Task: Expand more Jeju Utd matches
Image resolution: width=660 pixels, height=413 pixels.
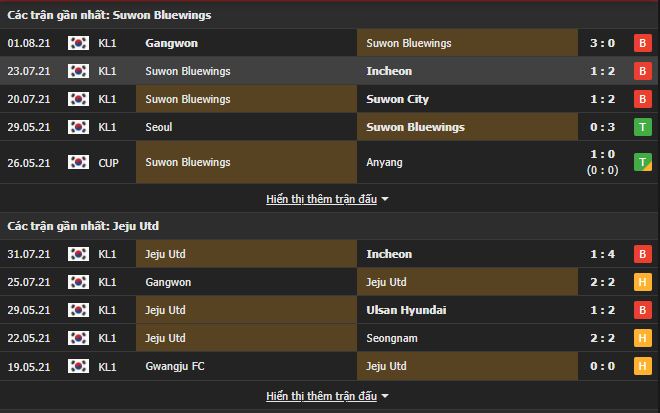Action: pos(327,396)
